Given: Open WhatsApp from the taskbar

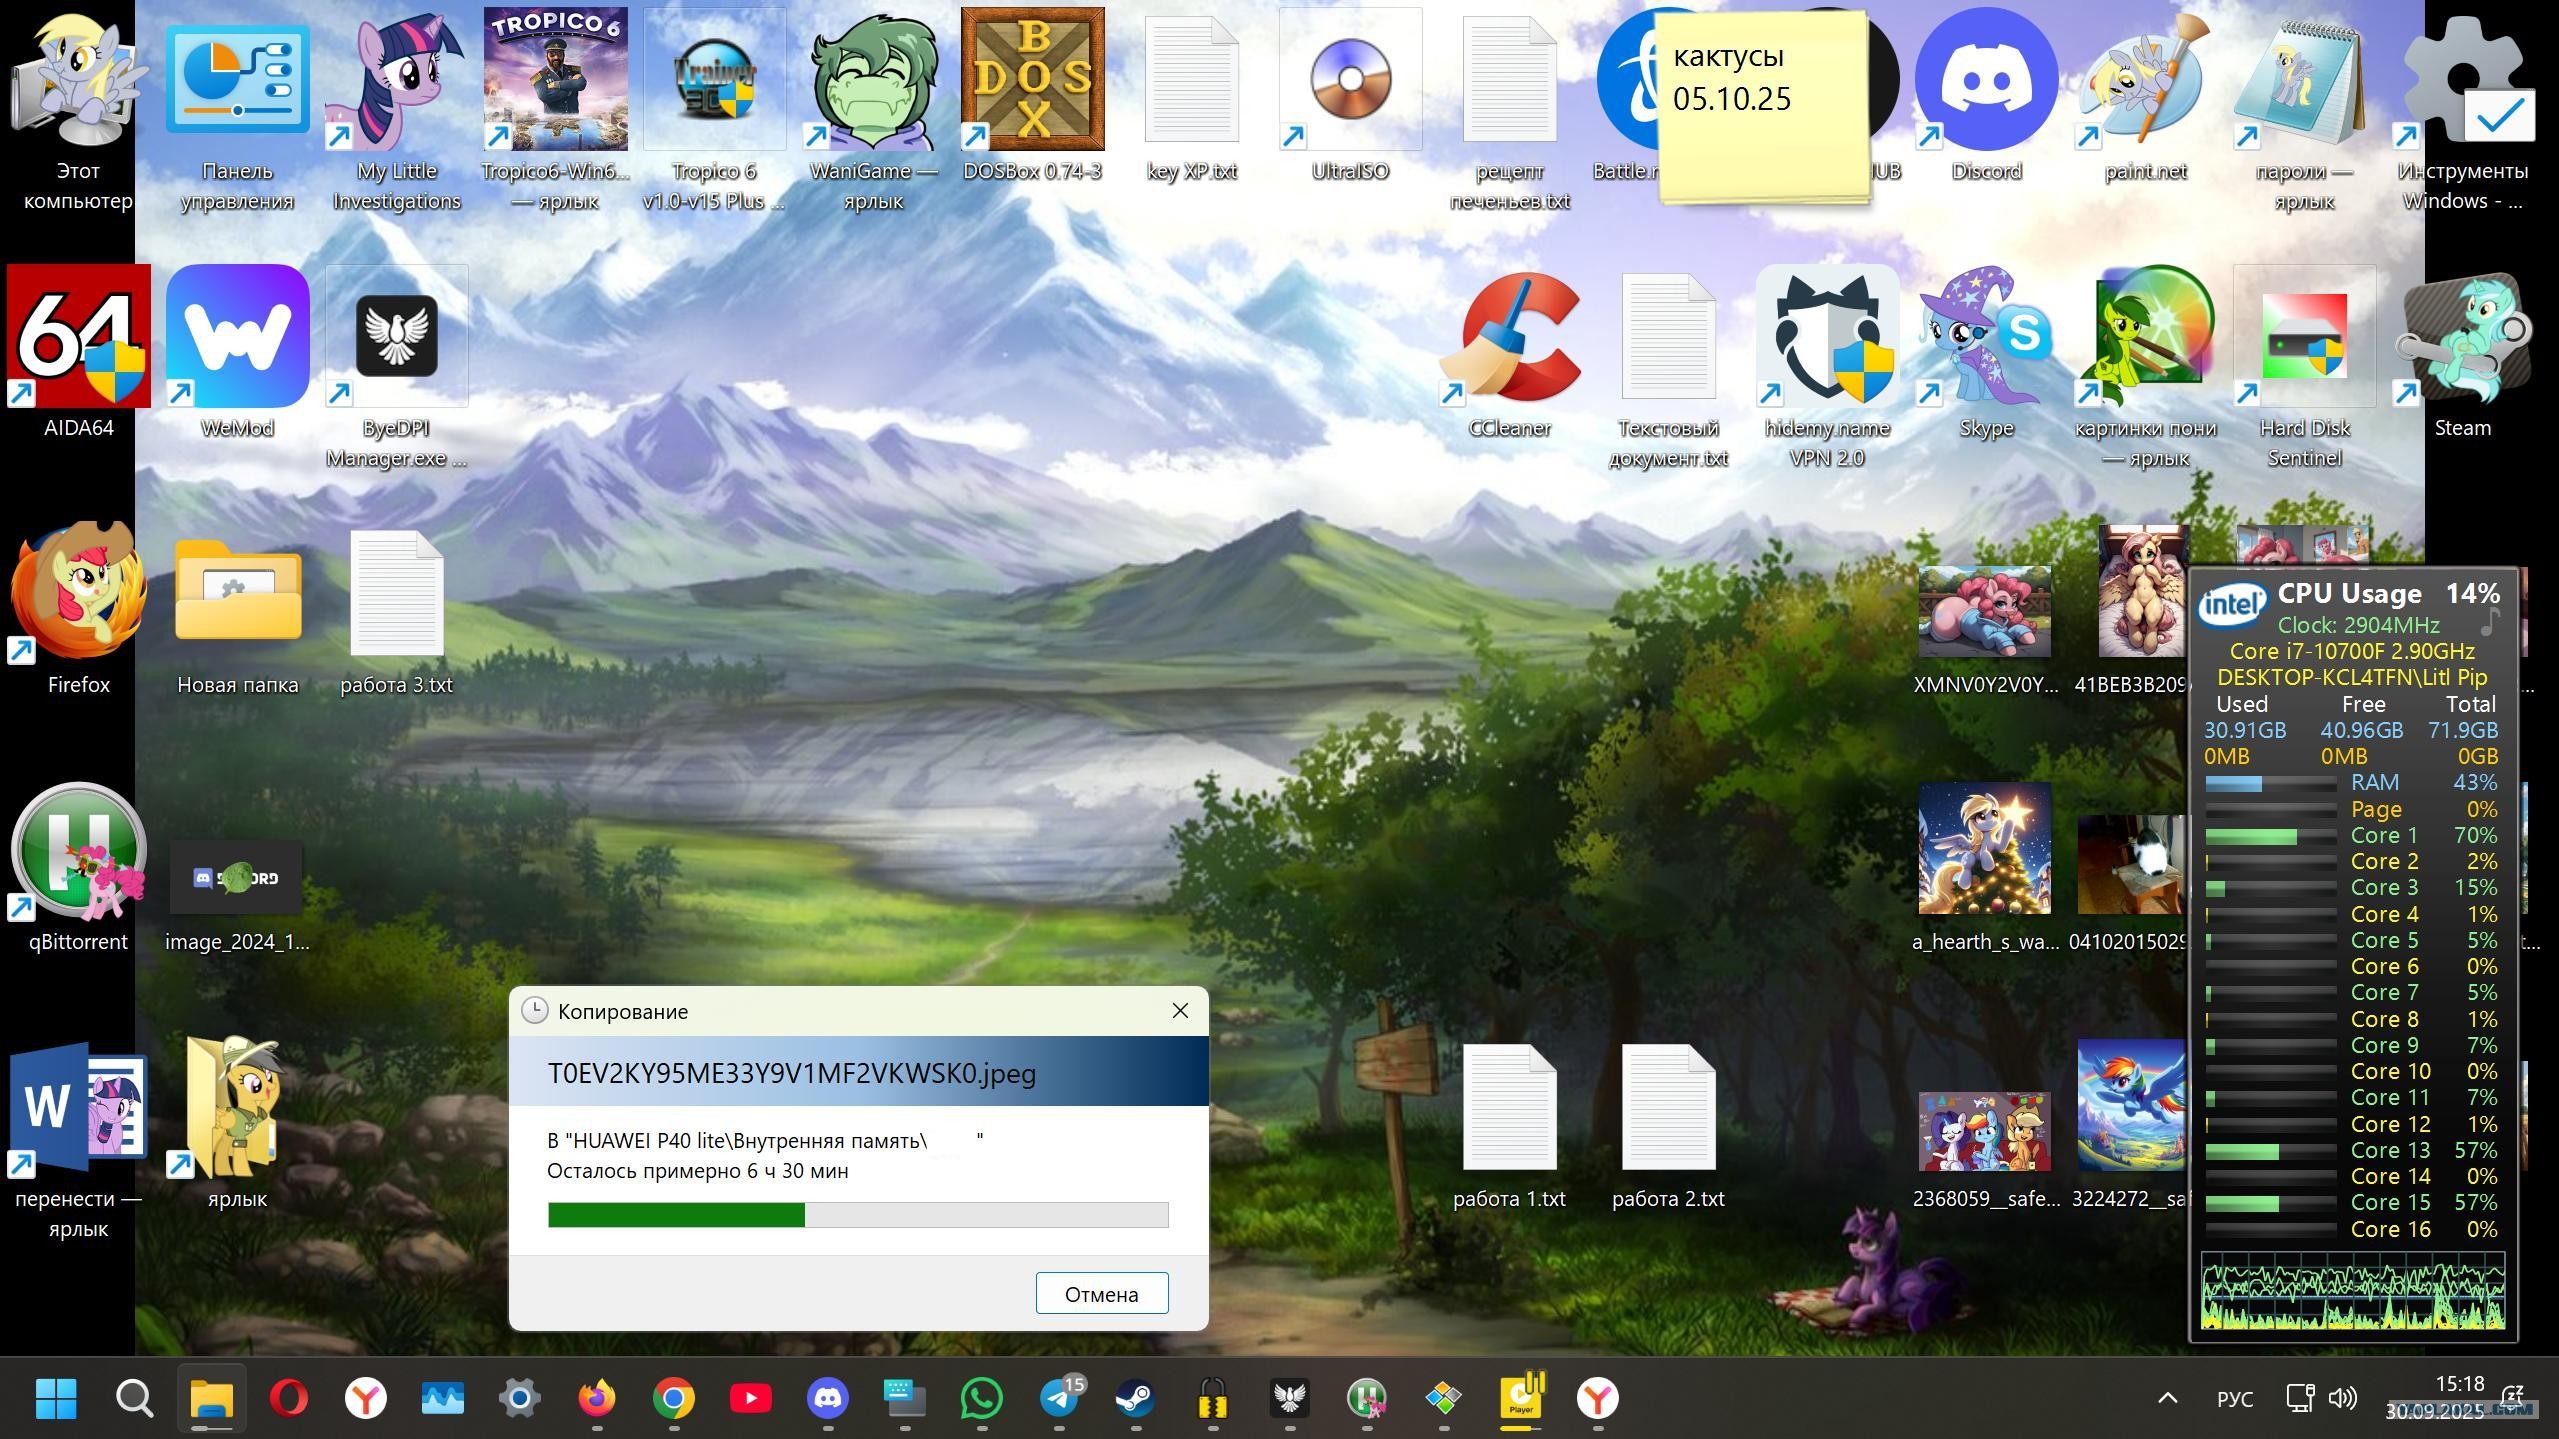Looking at the screenshot, I should click(x=981, y=1397).
